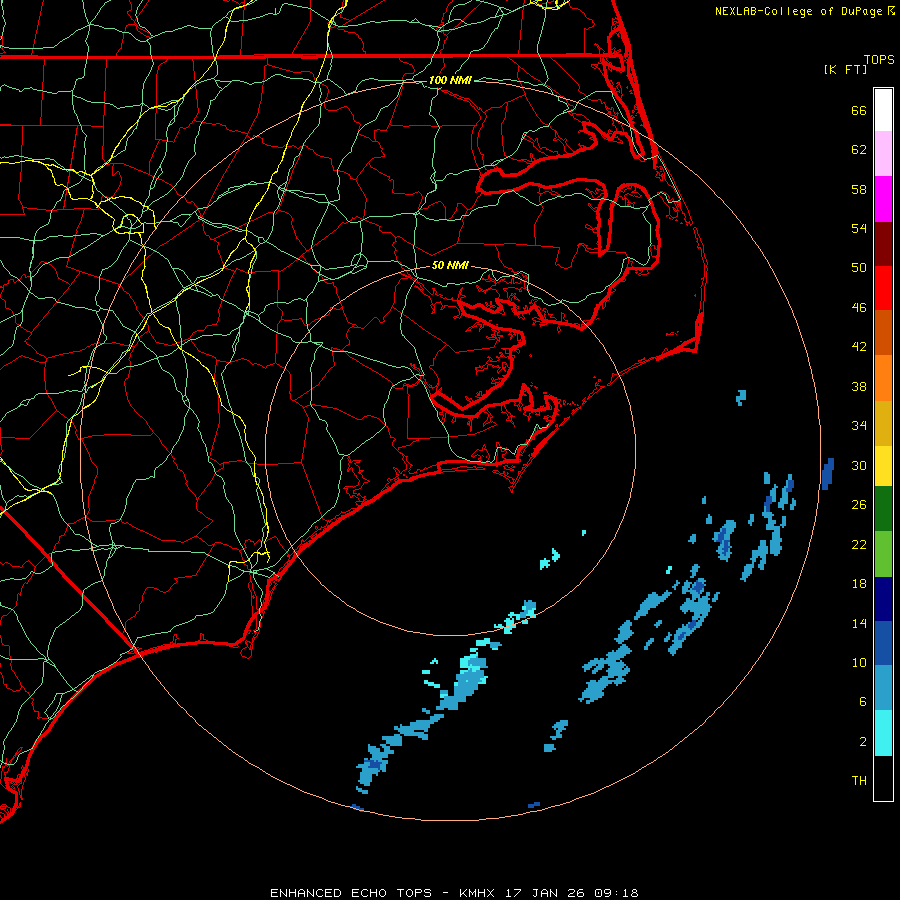Click legend value 14

click(859, 623)
